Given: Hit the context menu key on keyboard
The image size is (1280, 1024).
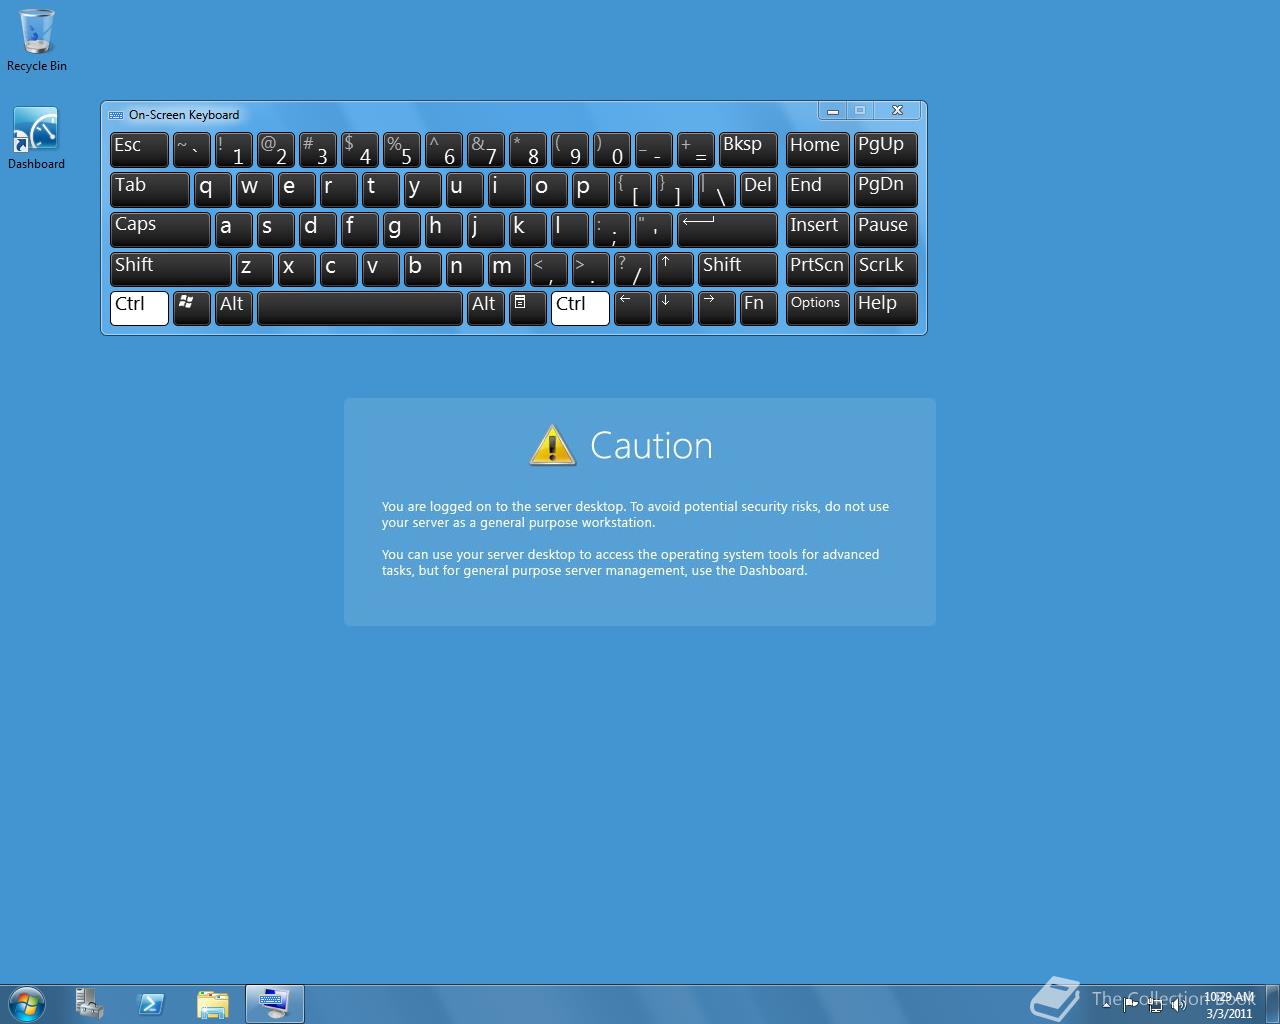Looking at the screenshot, I should click(528, 308).
